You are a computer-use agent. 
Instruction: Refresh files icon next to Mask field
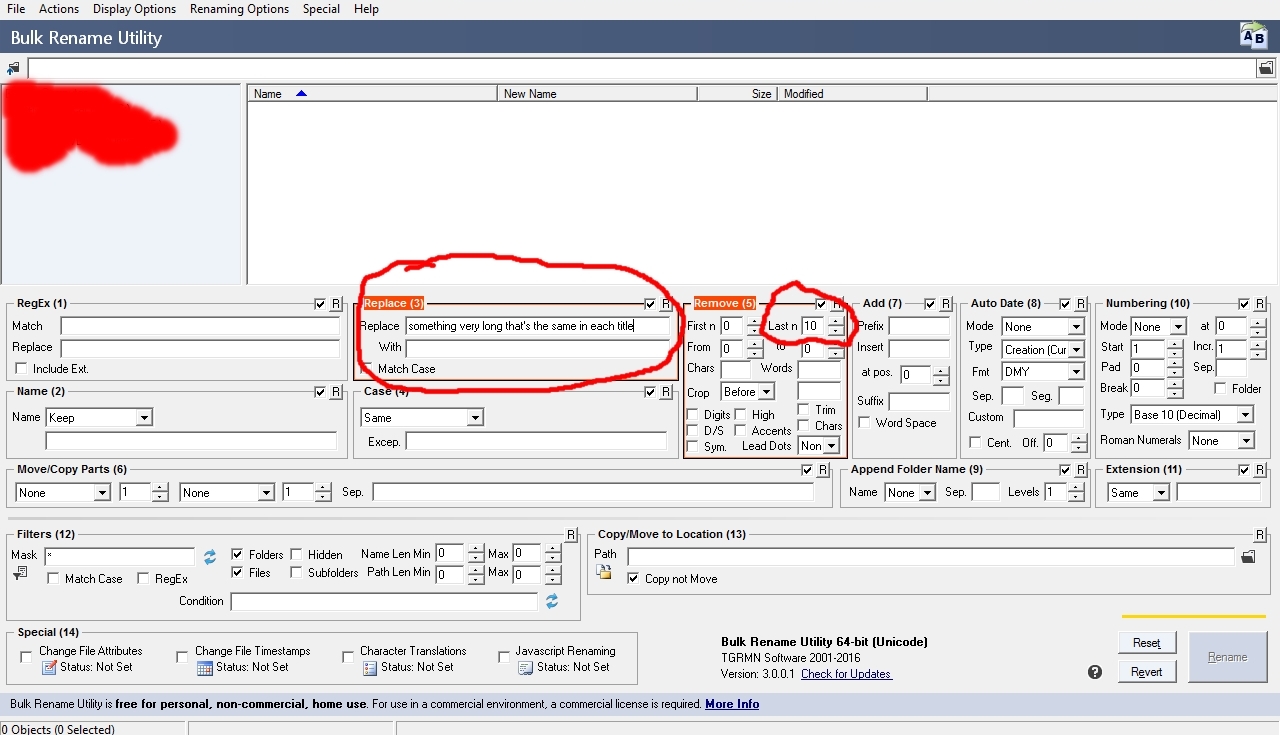[210, 556]
